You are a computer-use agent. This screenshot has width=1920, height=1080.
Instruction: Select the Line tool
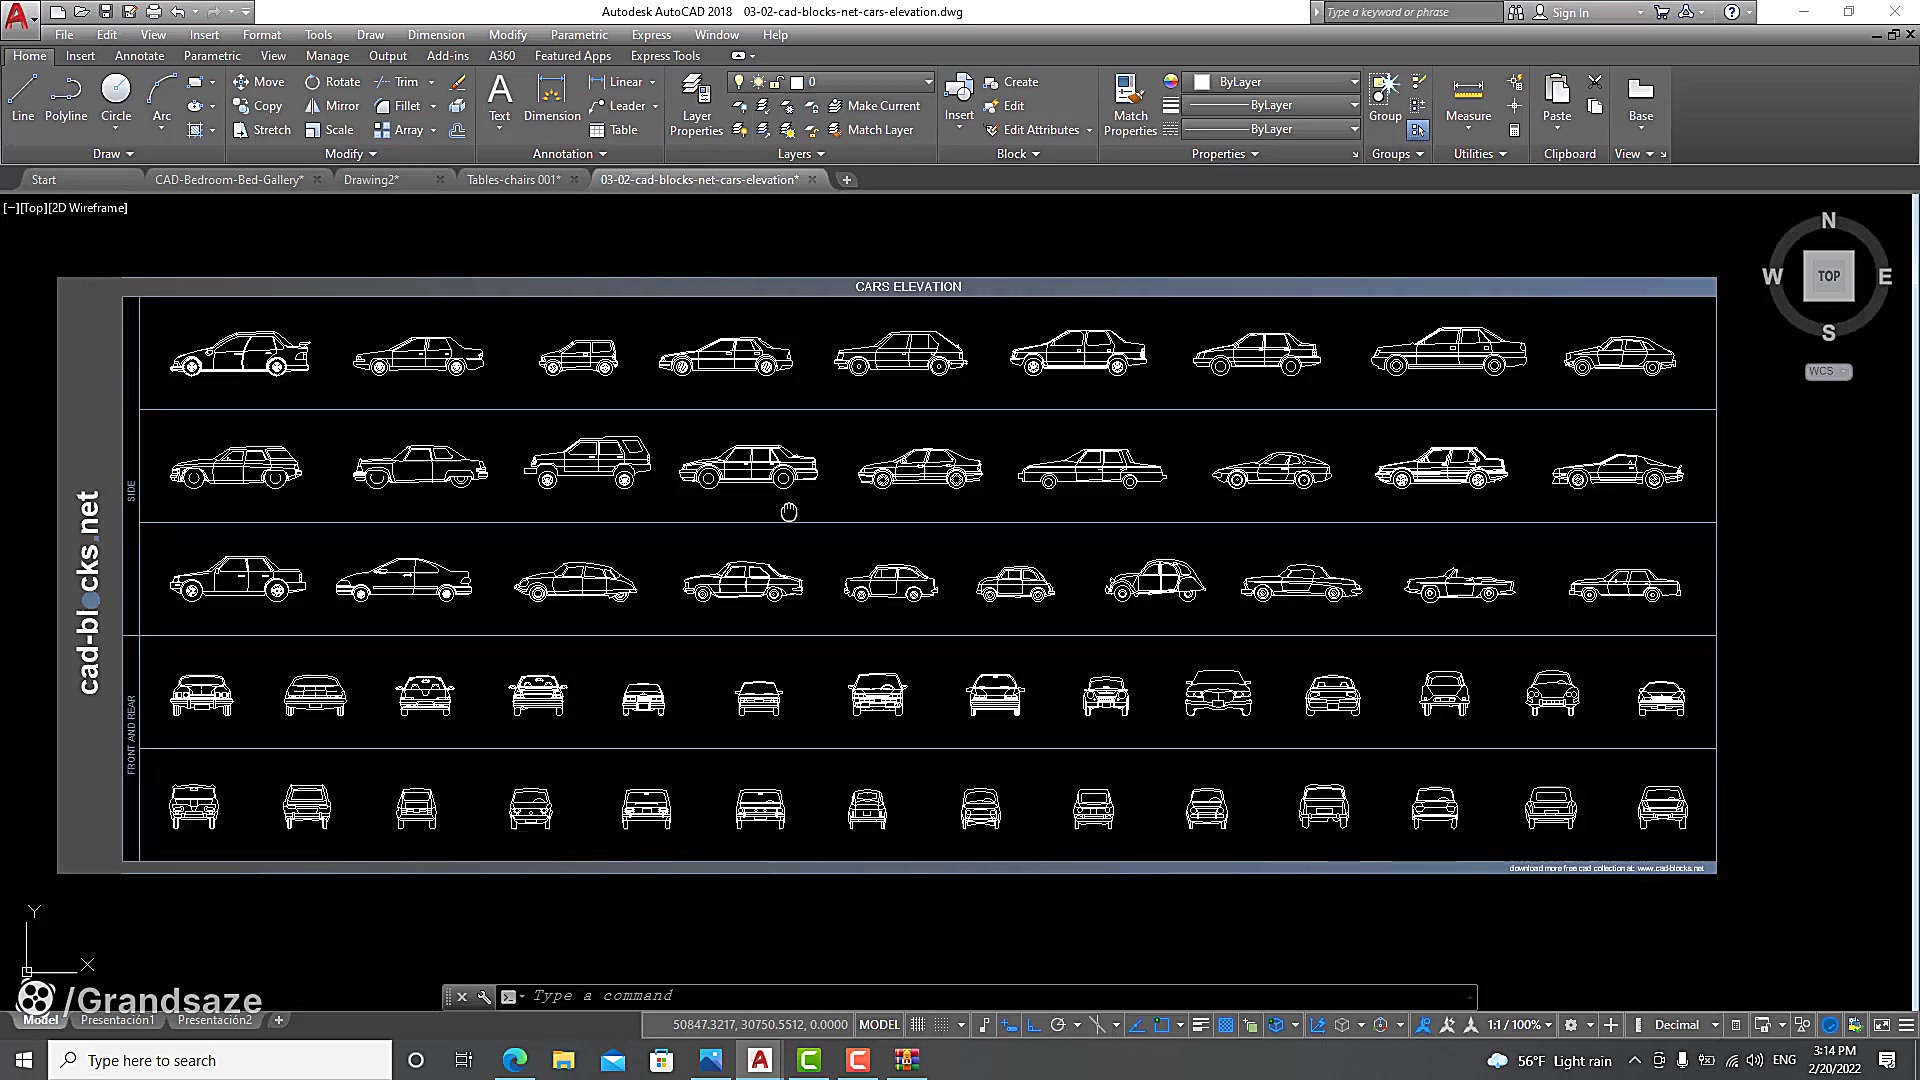point(23,98)
